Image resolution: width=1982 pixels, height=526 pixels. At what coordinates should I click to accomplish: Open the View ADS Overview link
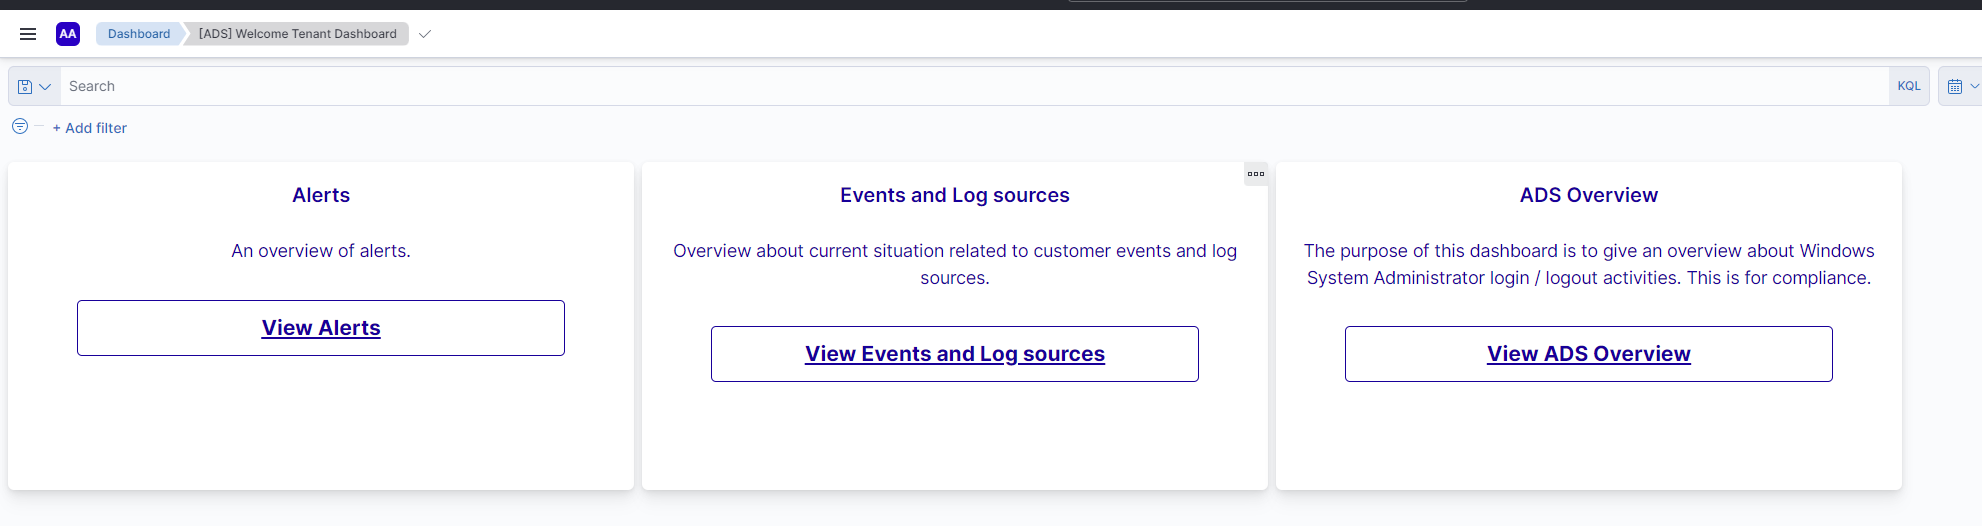tap(1588, 354)
